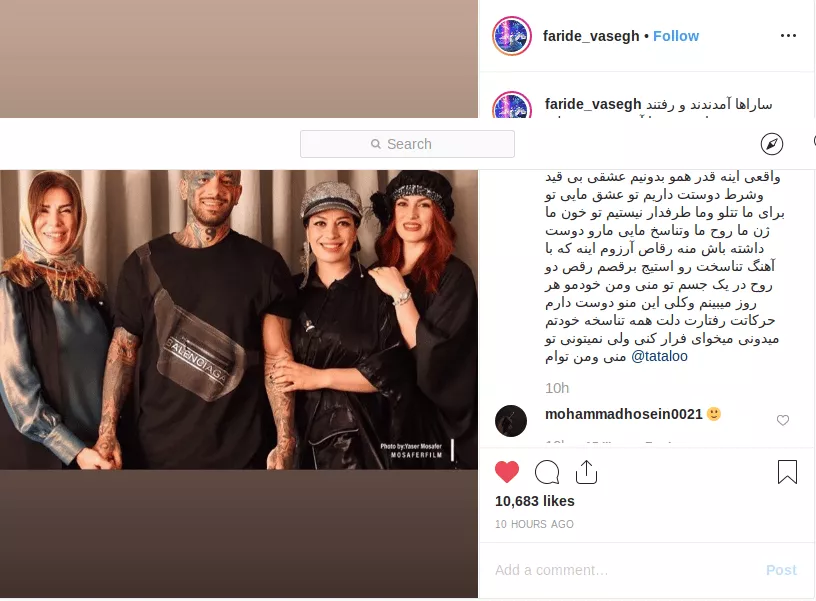View the 10,683 likes list
Image resolution: width=816 pixels, height=601 pixels.
[x=534, y=501]
